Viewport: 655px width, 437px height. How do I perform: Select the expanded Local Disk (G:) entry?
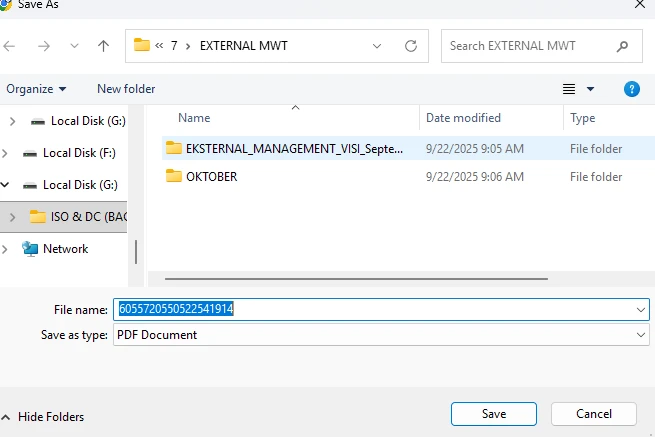point(80,185)
